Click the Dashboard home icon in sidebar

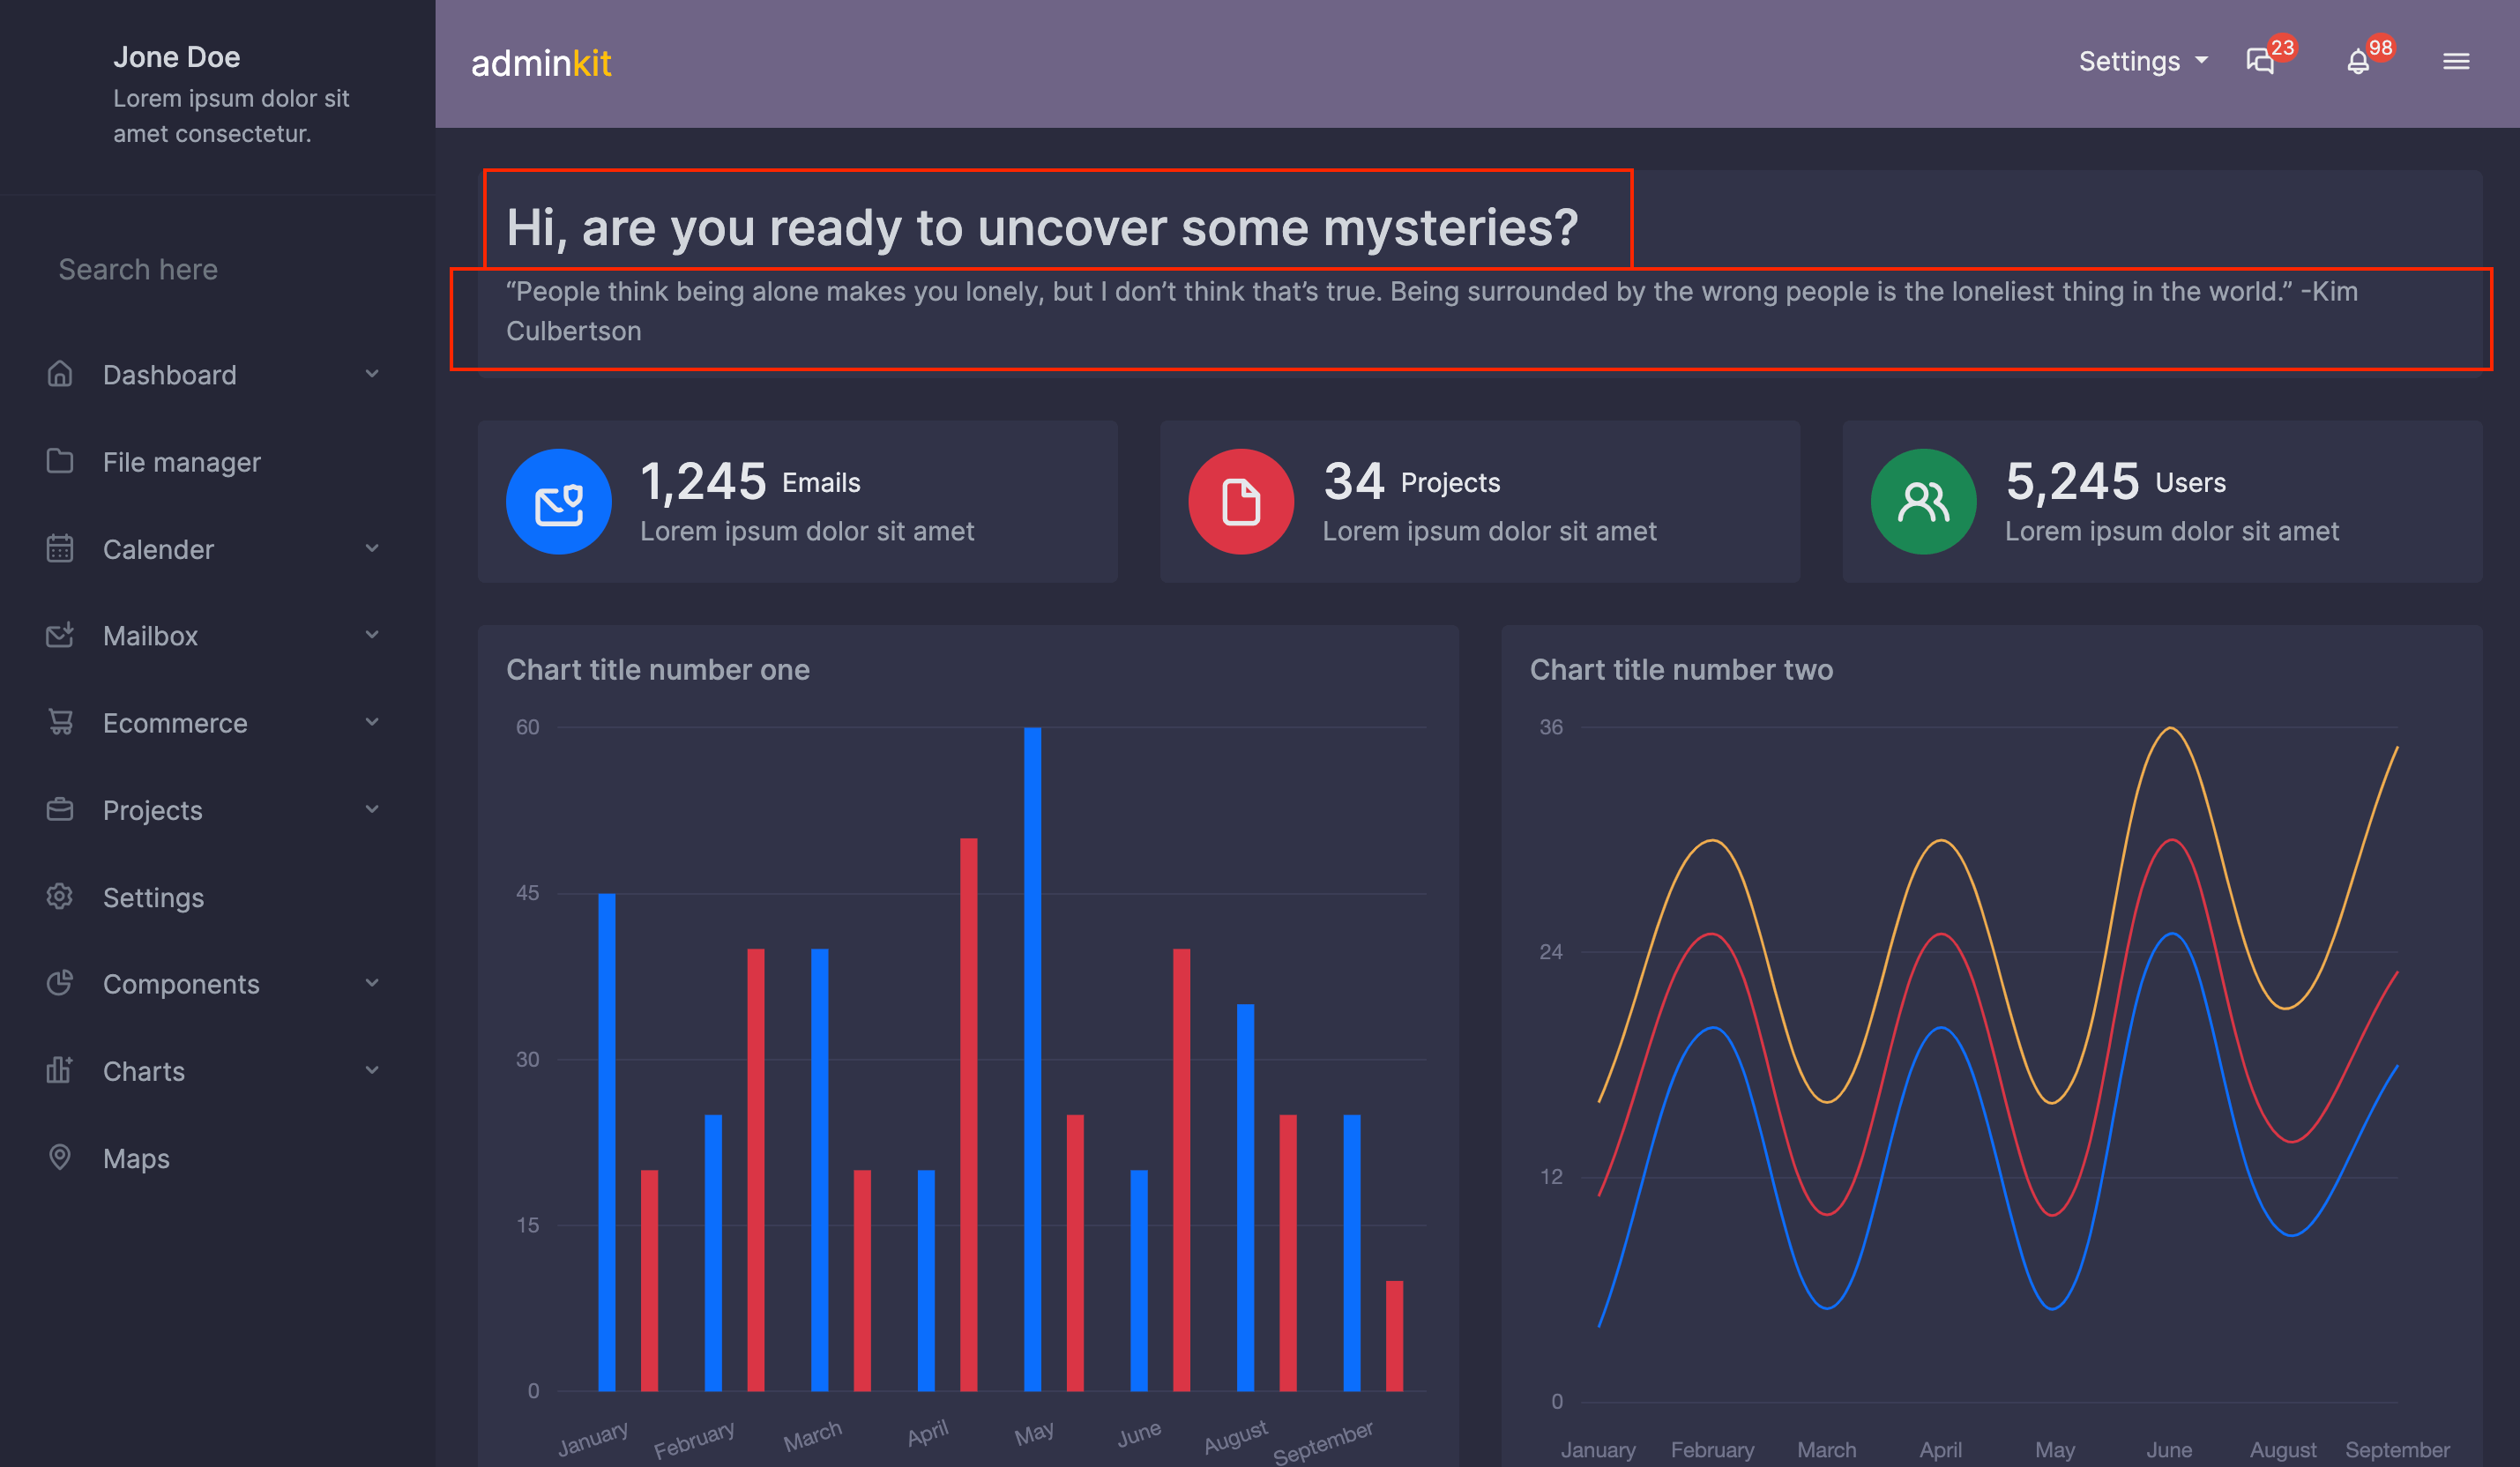point(60,374)
